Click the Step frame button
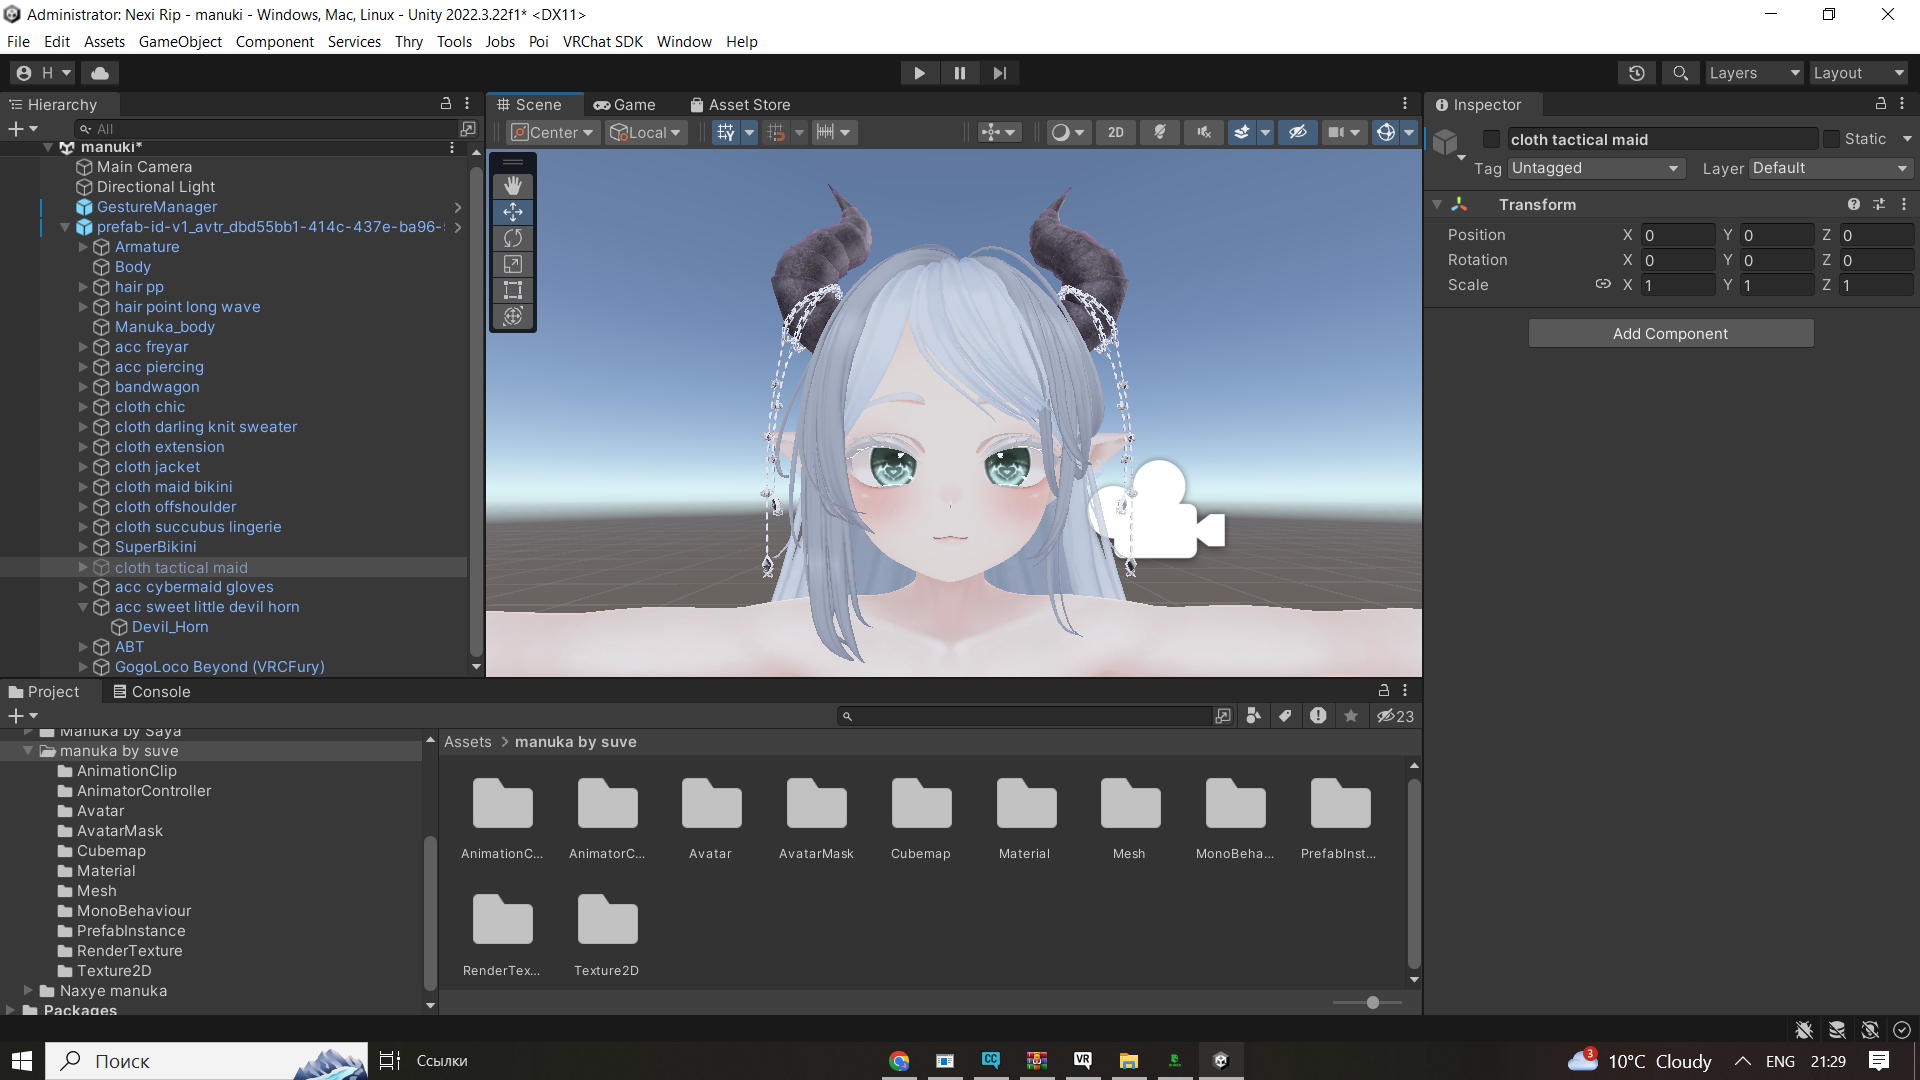The width and height of the screenshot is (1920, 1080). (1000, 73)
